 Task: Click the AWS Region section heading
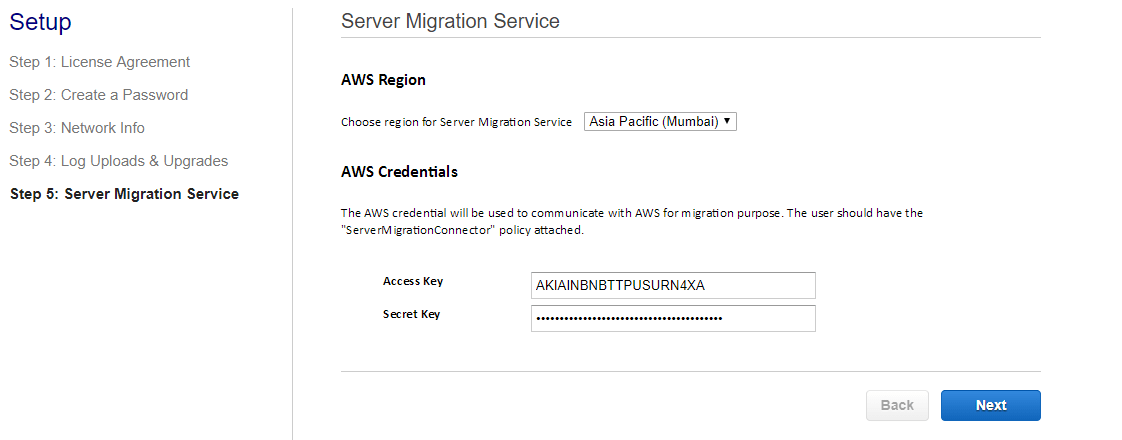coord(383,80)
